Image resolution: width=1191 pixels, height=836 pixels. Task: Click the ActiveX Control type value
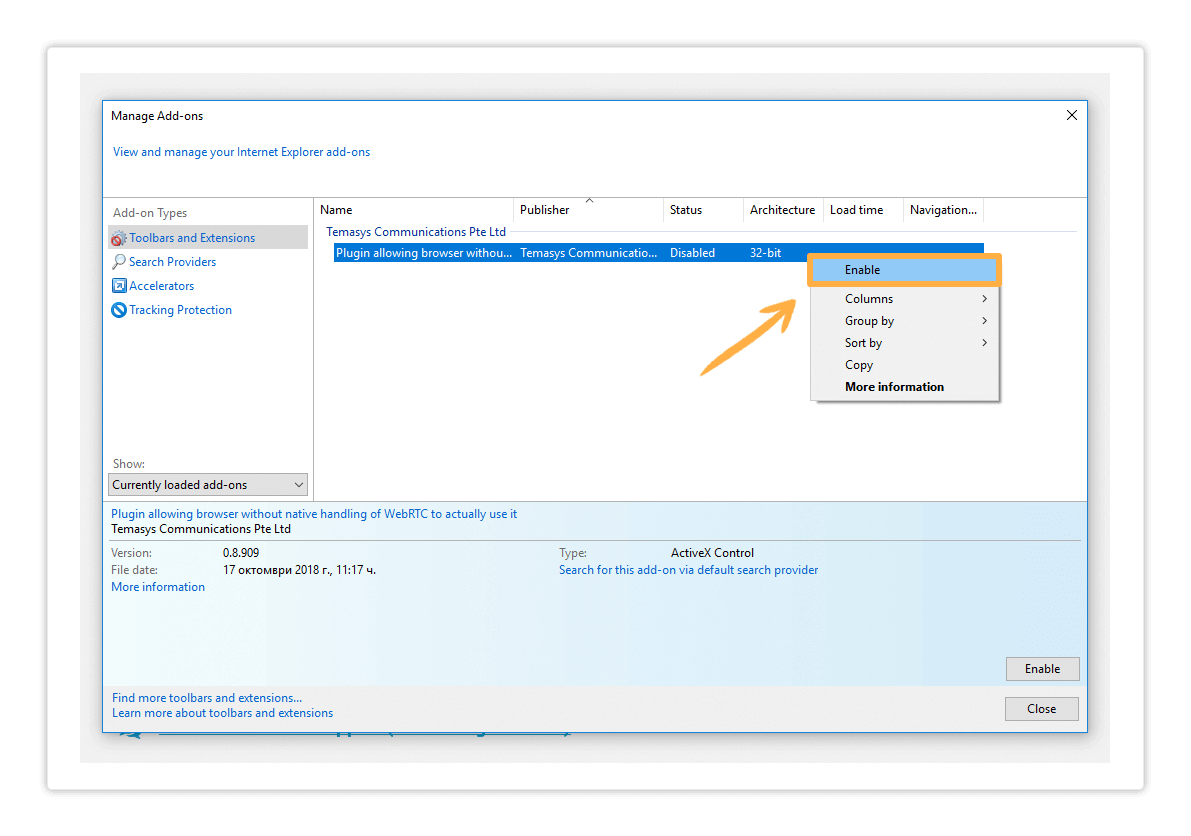tap(712, 553)
